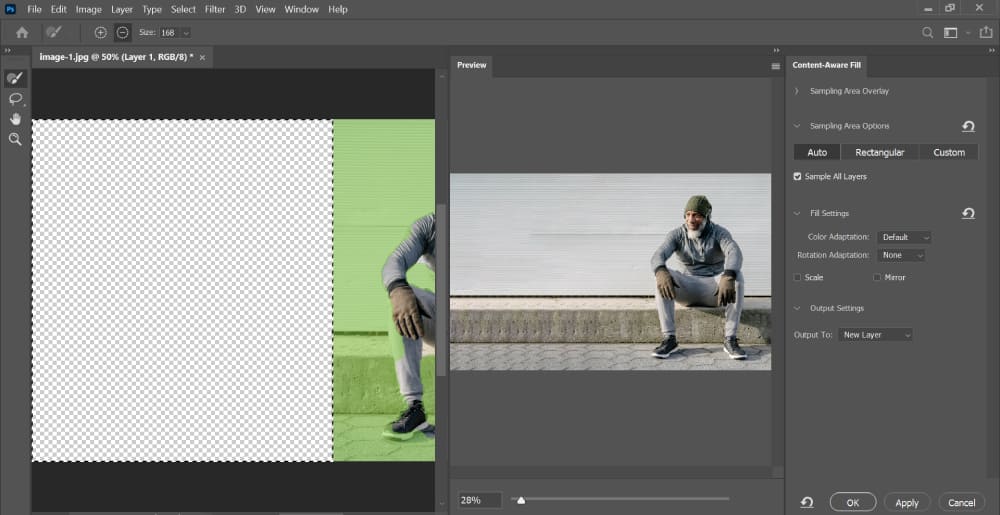Viewport: 1000px width, 515px height.
Task: Click the Home icon in options bar
Action: point(22,32)
